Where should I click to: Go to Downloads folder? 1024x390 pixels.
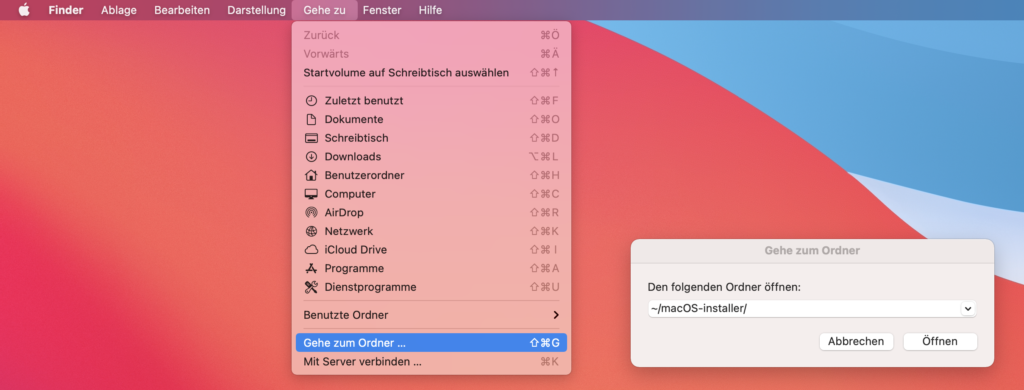tap(431, 157)
